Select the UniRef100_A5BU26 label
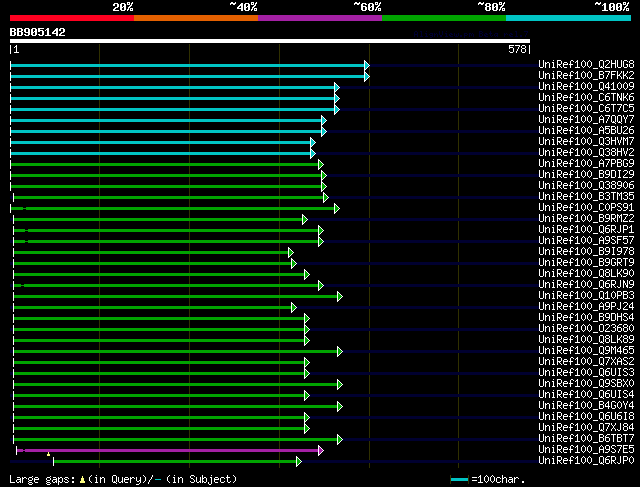Screen dimensions: 640x487 tap(586, 130)
